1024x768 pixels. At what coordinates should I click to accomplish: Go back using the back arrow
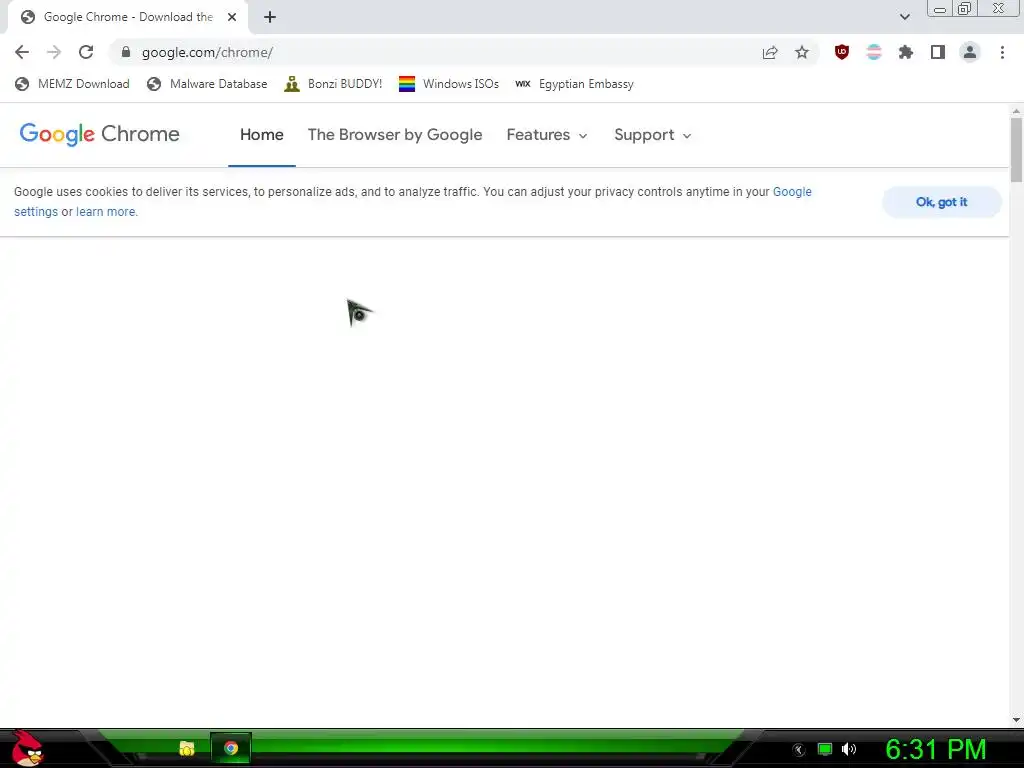tap(22, 52)
